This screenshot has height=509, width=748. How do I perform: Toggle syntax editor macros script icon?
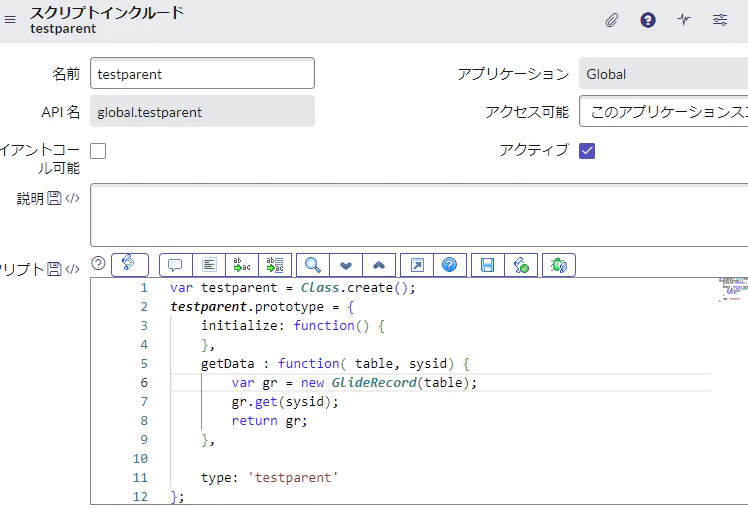coord(130,265)
